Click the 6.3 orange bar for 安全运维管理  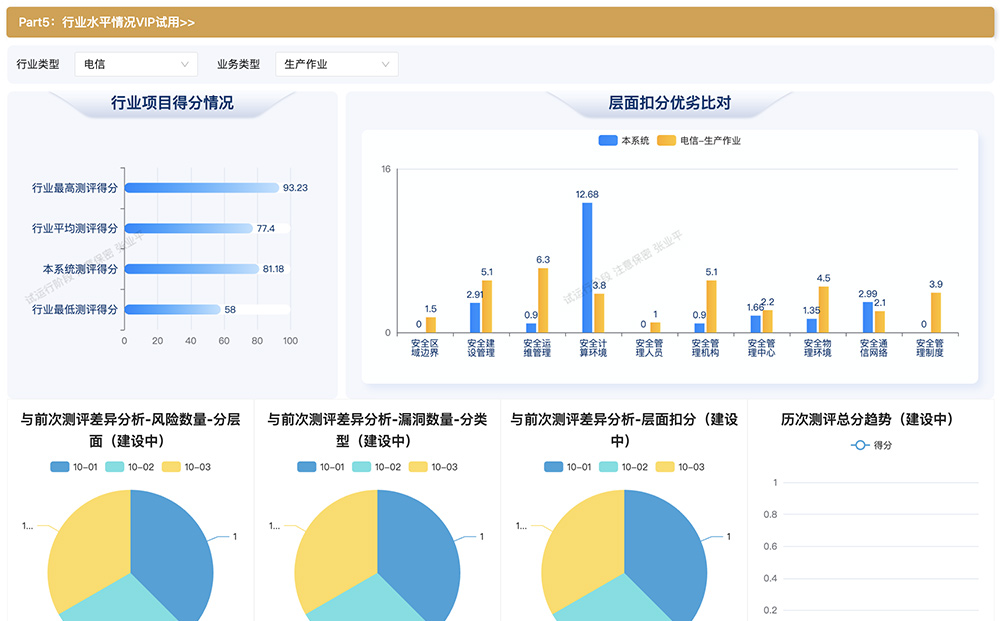click(543, 300)
